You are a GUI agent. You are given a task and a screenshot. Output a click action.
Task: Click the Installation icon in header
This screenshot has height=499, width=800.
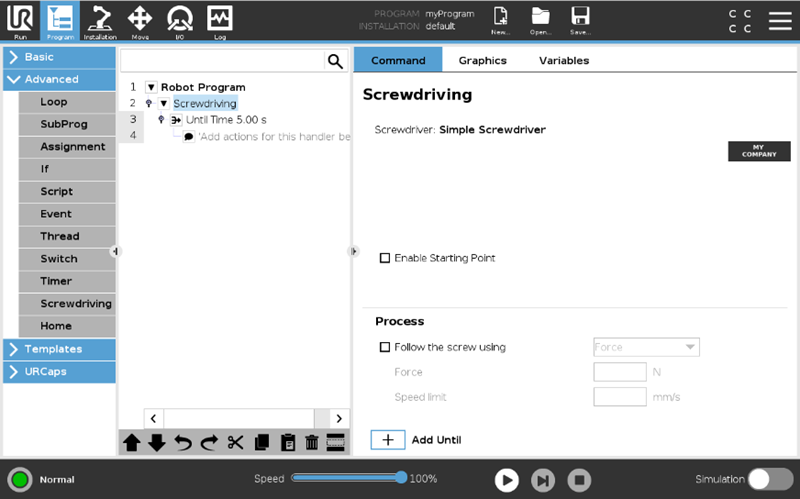[100, 19]
